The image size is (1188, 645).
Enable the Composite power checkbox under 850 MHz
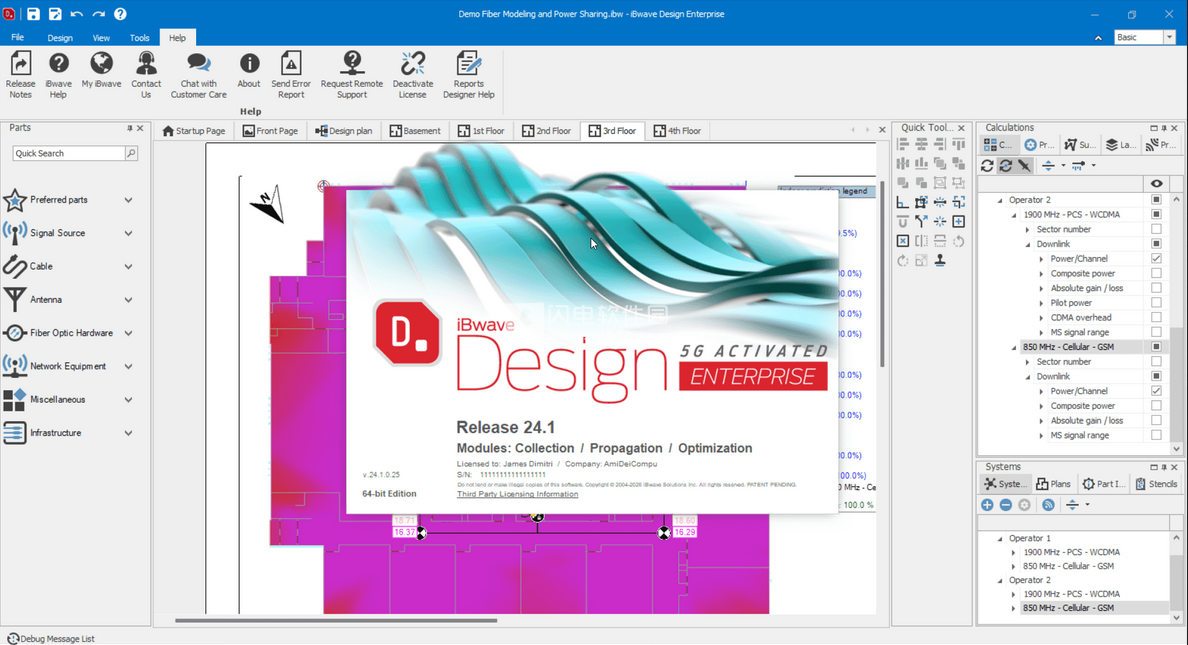click(x=1156, y=406)
